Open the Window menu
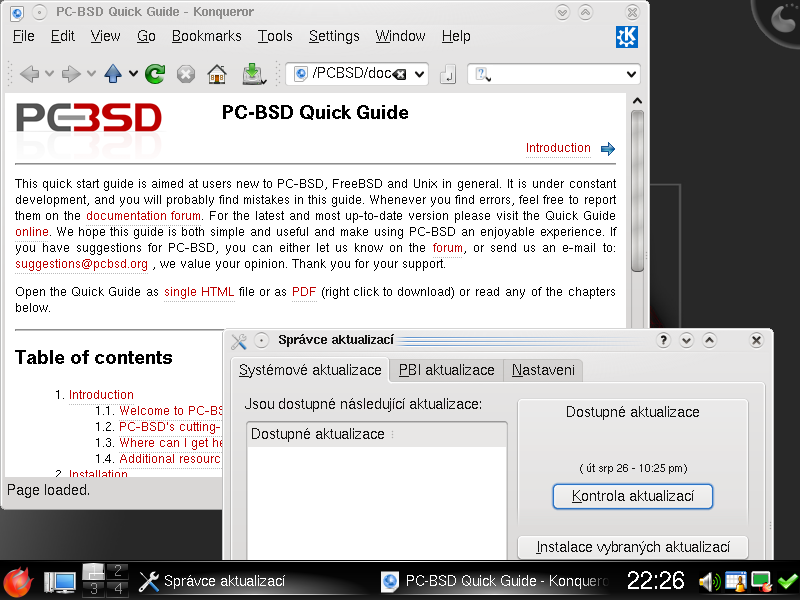The image size is (800, 600). [x=401, y=36]
